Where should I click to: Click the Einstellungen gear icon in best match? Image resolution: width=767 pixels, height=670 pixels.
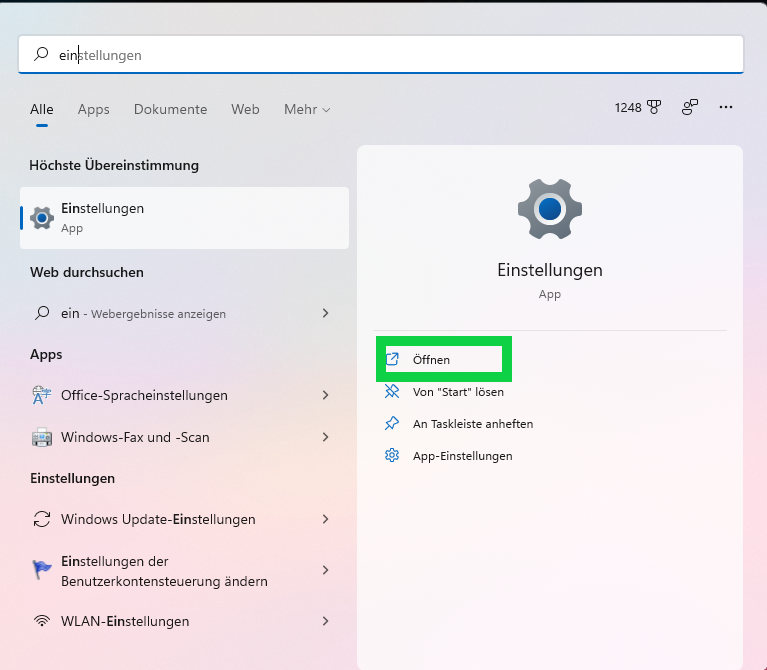click(x=42, y=218)
